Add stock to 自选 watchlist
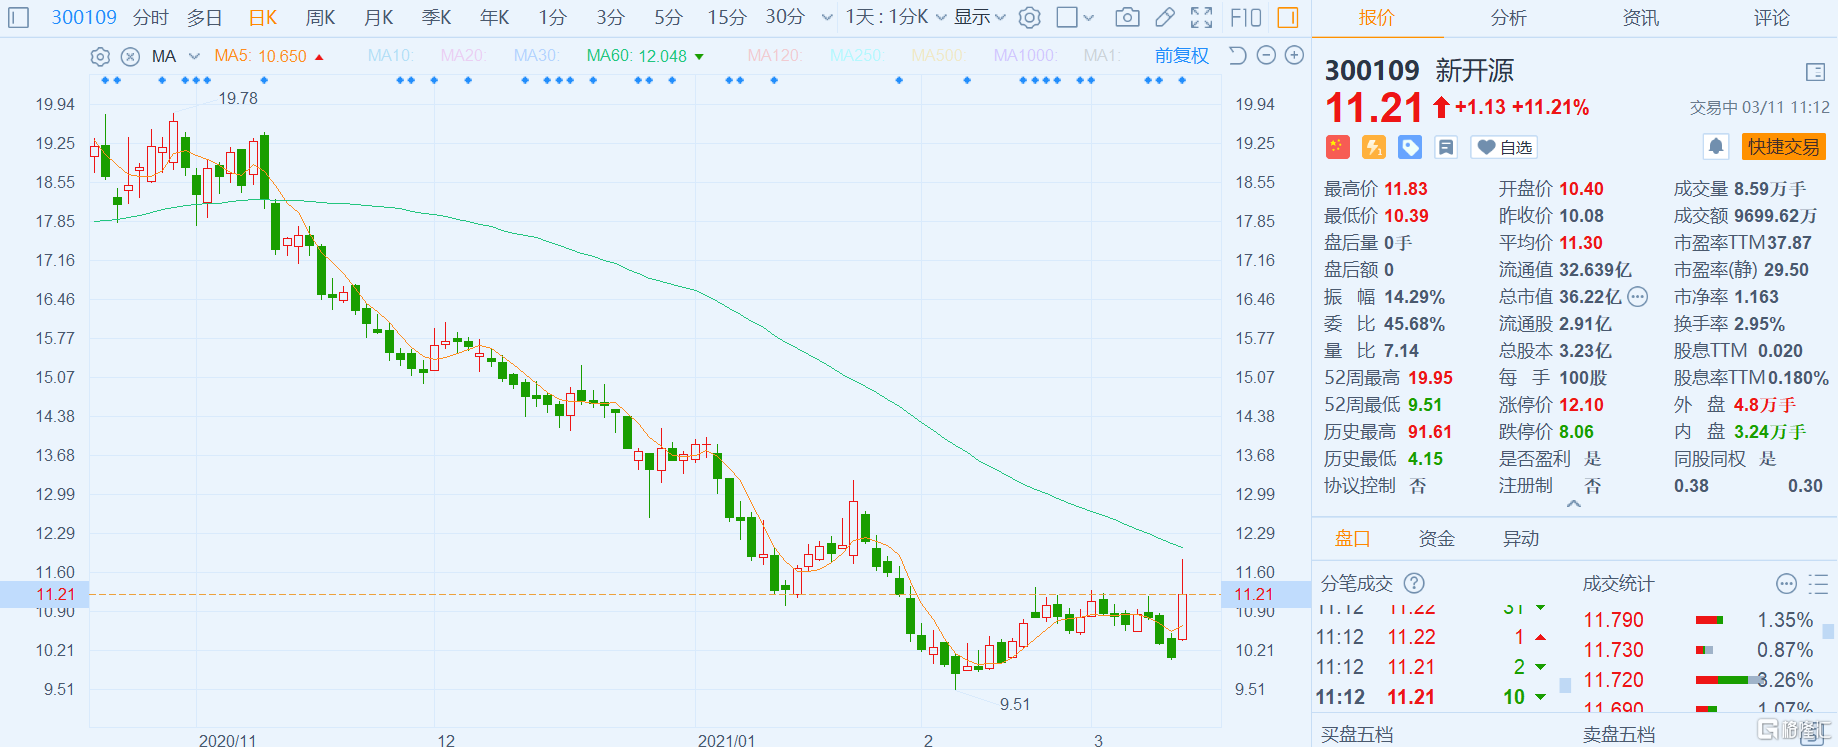 (x=1505, y=147)
